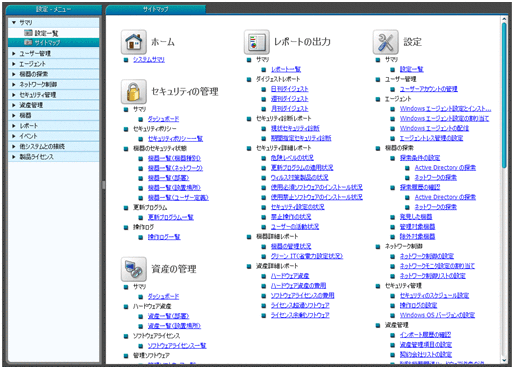Expand the イベント group
514x369 pixels.
pyautogui.click(x=14, y=136)
